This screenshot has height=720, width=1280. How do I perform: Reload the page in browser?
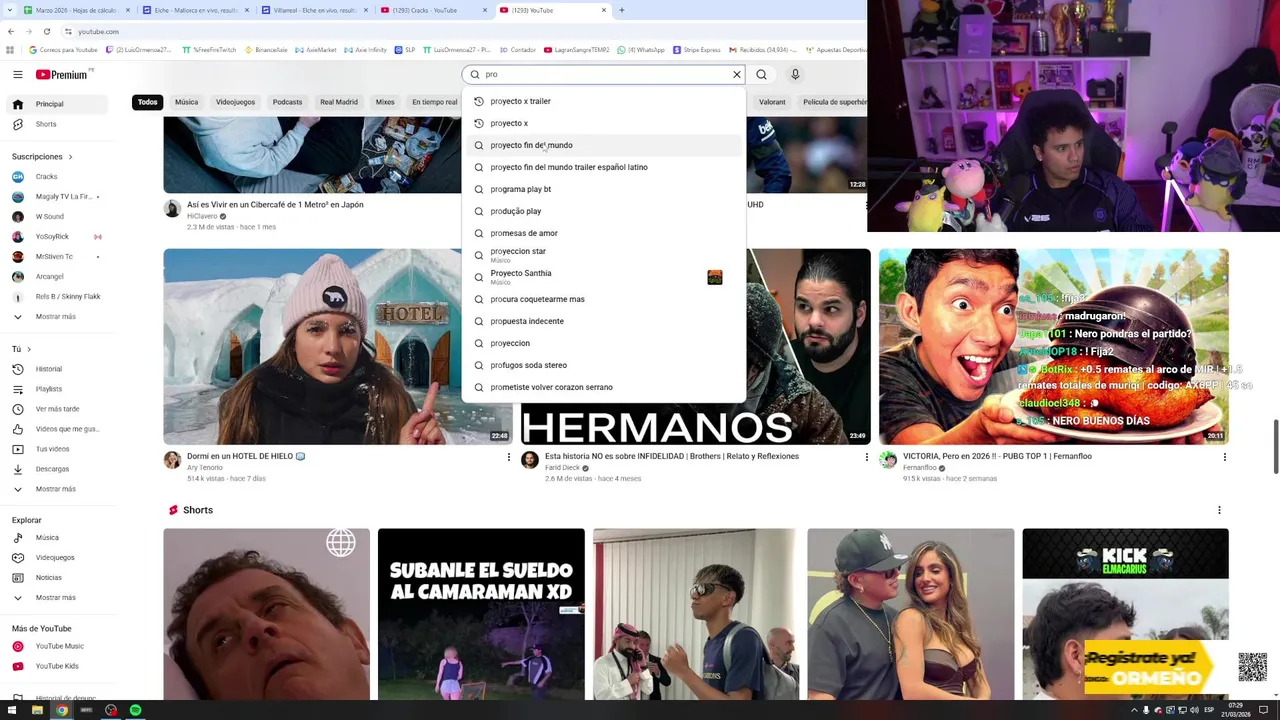46,31
